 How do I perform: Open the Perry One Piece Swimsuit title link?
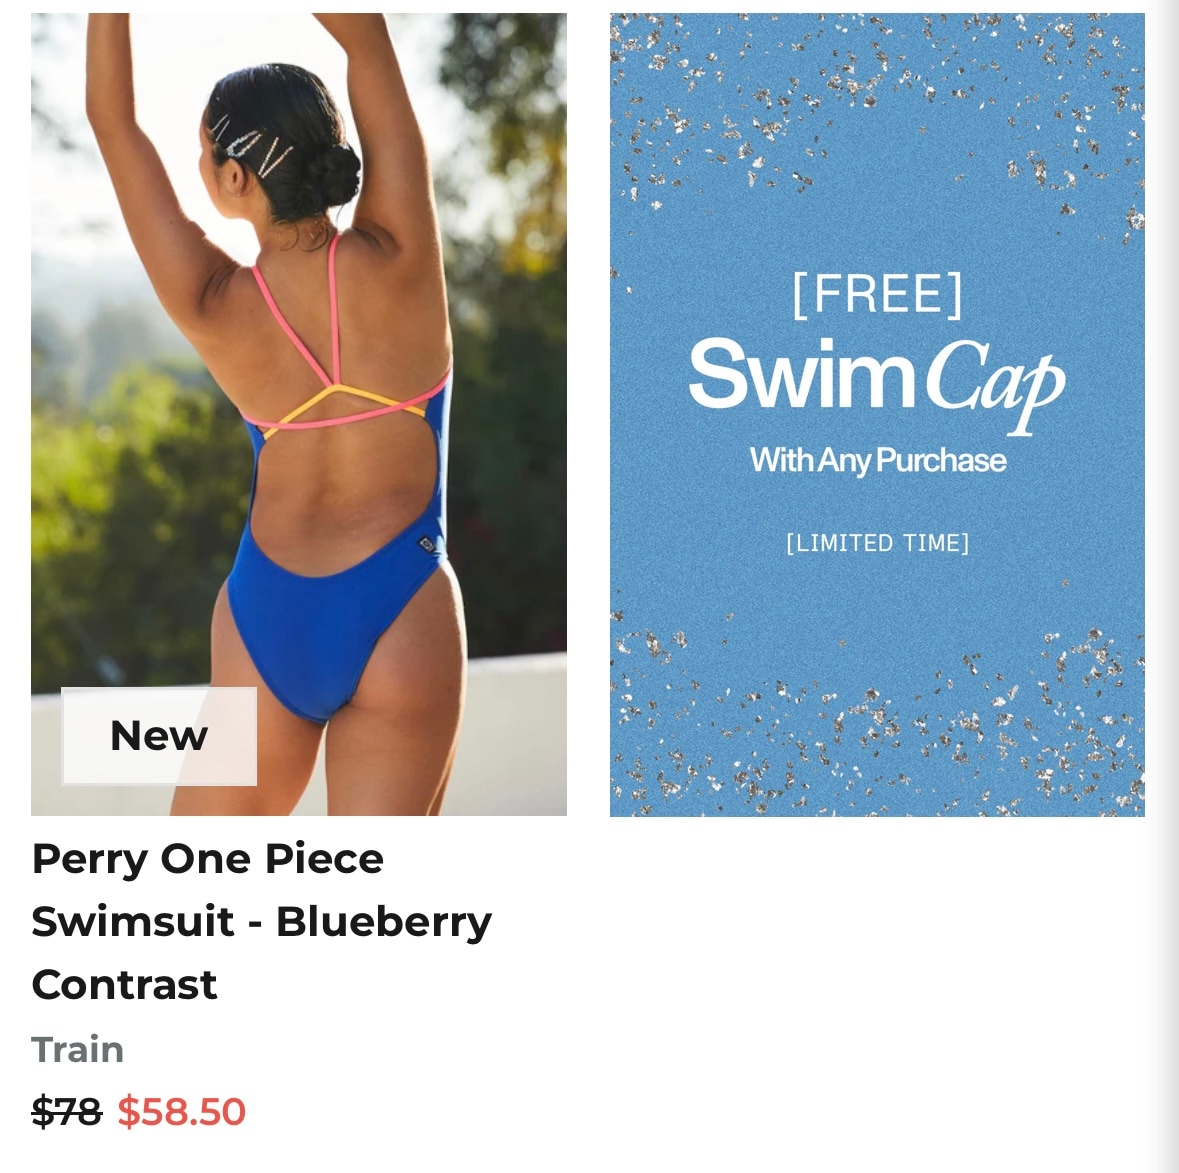pyautogui.click(x=262, y=921)
